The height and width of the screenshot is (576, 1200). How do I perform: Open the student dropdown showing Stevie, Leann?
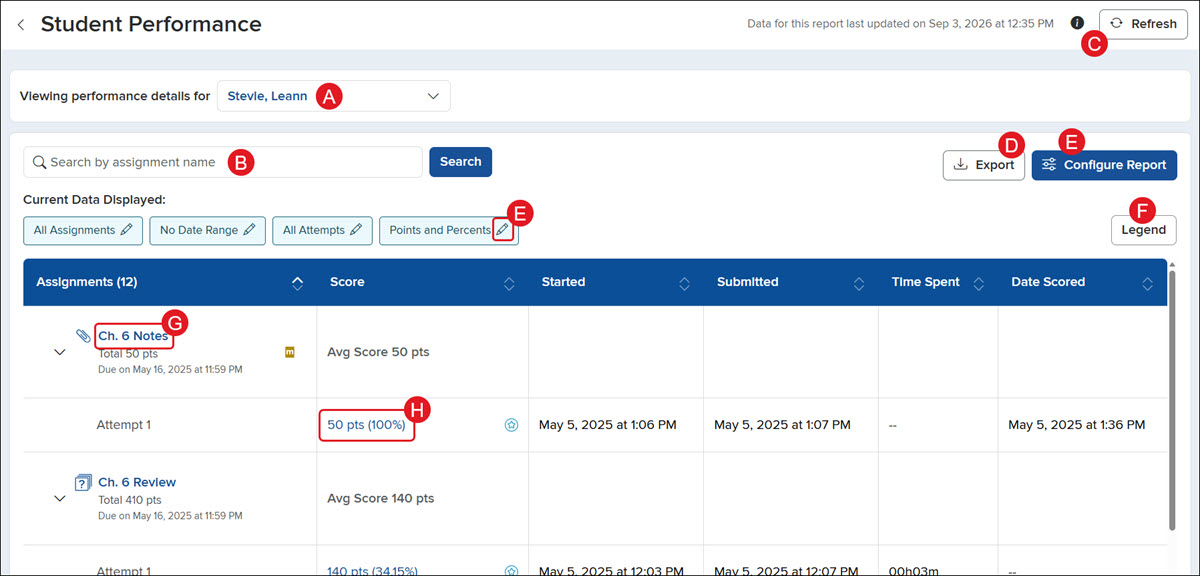[x=334, y=96]
